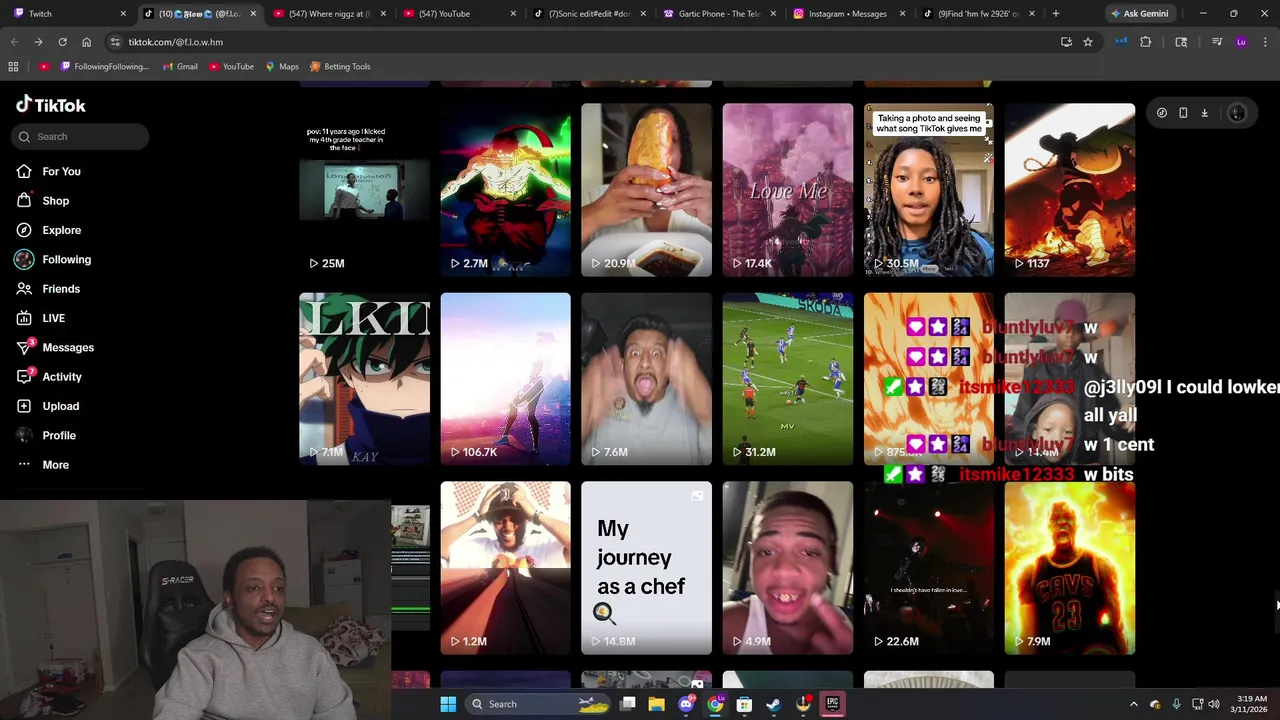Click the Windows taskbar search box

(x=540, y=704)
